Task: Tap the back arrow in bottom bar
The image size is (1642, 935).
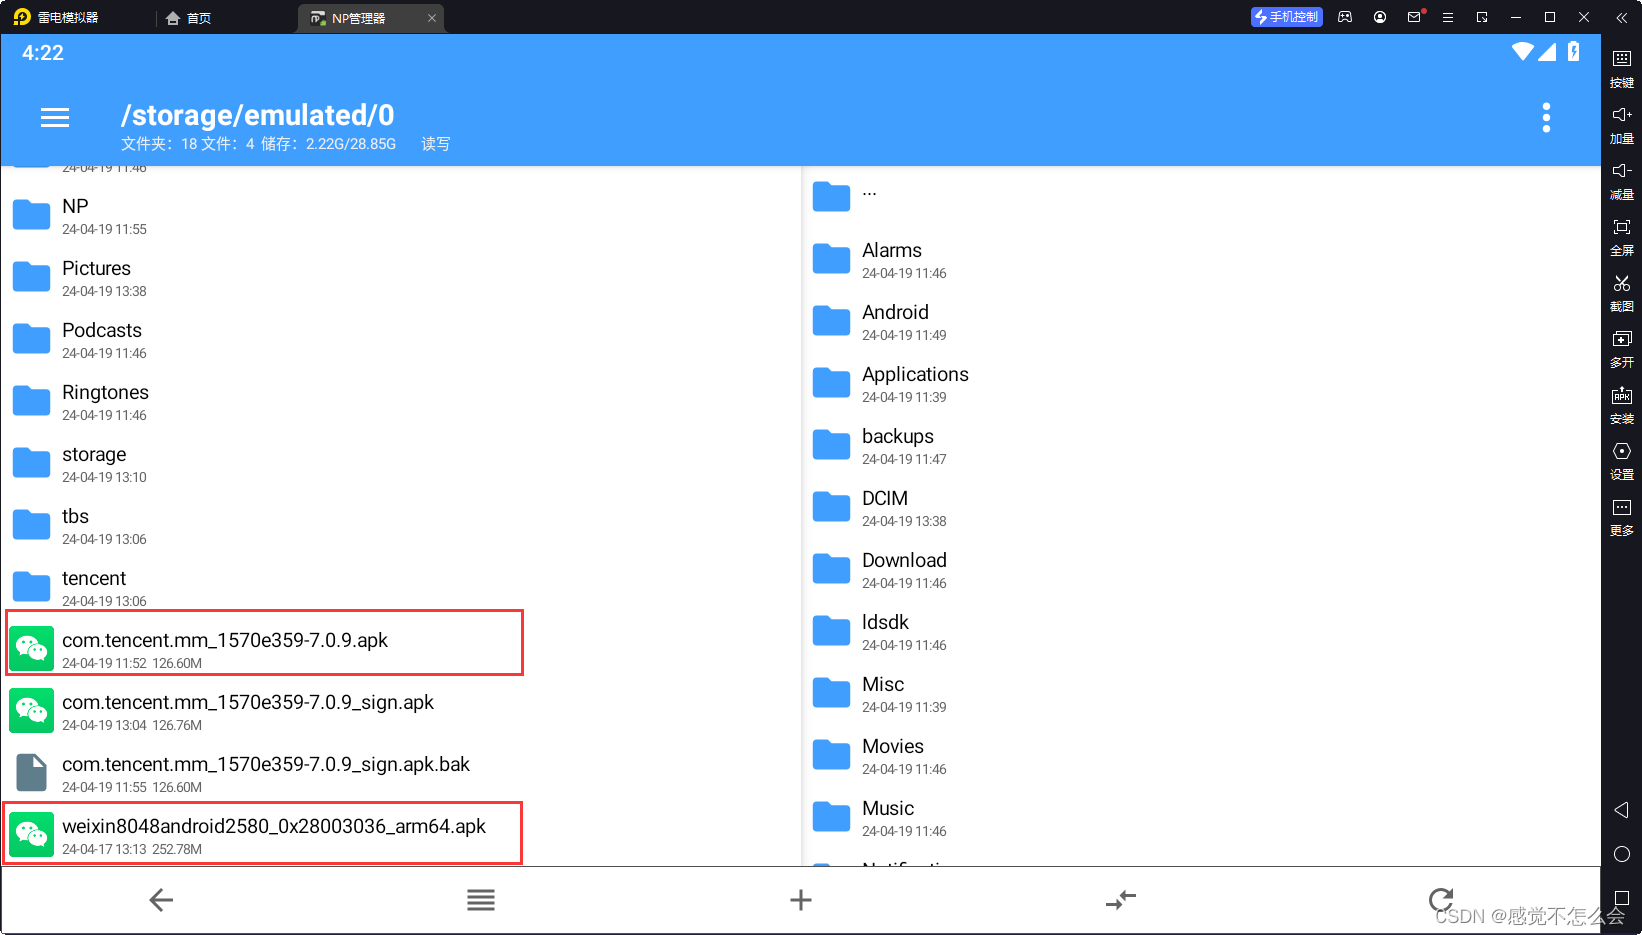Action: pyautogui.click(x=161, y=900)
